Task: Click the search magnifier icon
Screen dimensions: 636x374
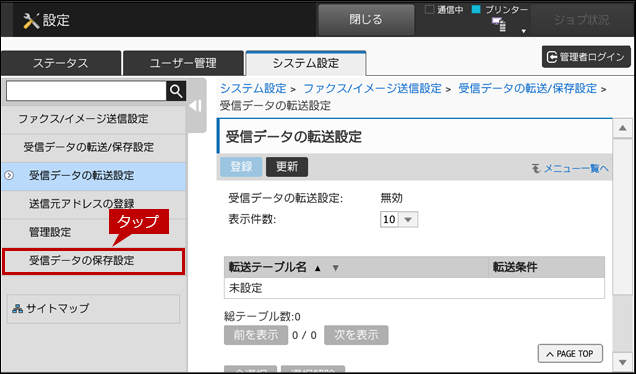Action: tap(176, 91)
